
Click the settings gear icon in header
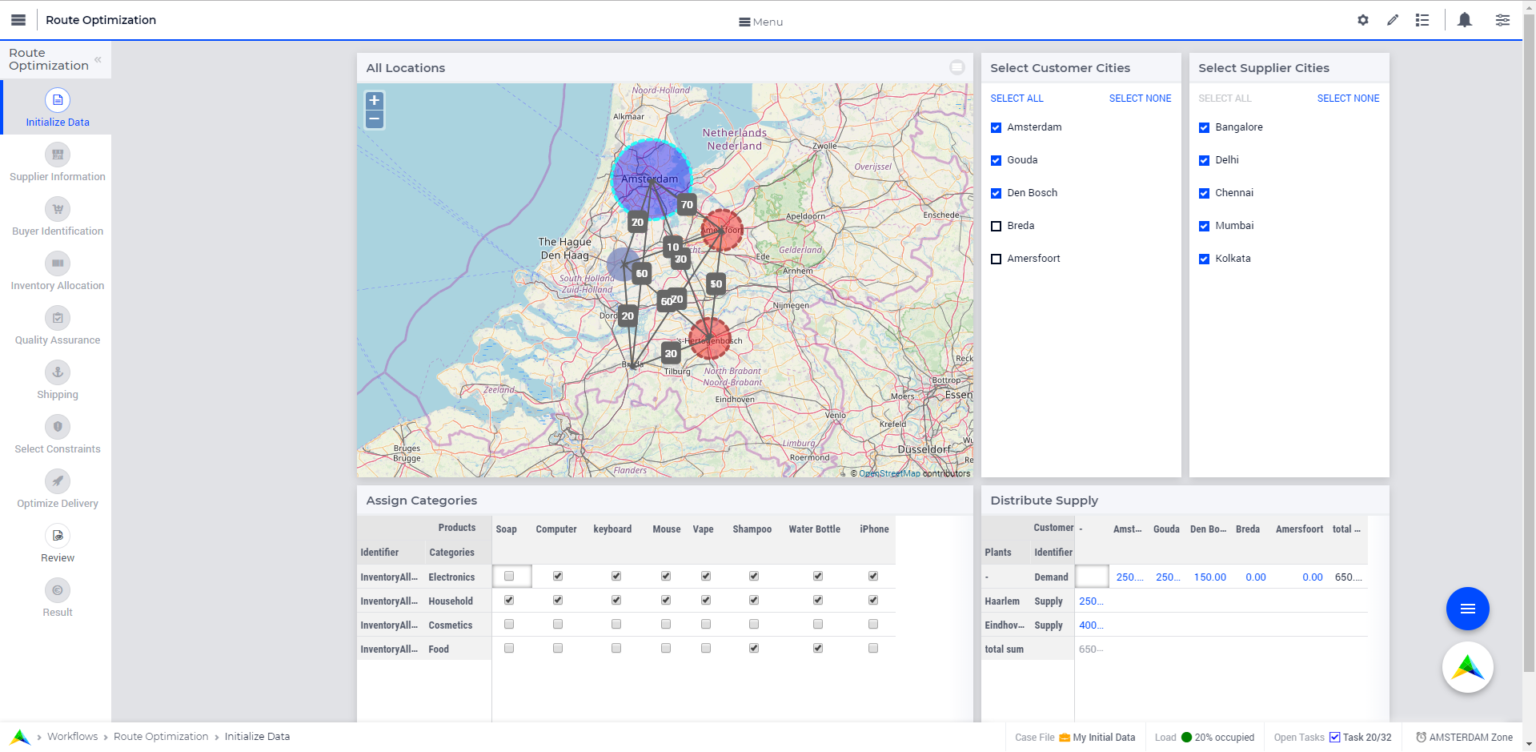pos(1362,20)
